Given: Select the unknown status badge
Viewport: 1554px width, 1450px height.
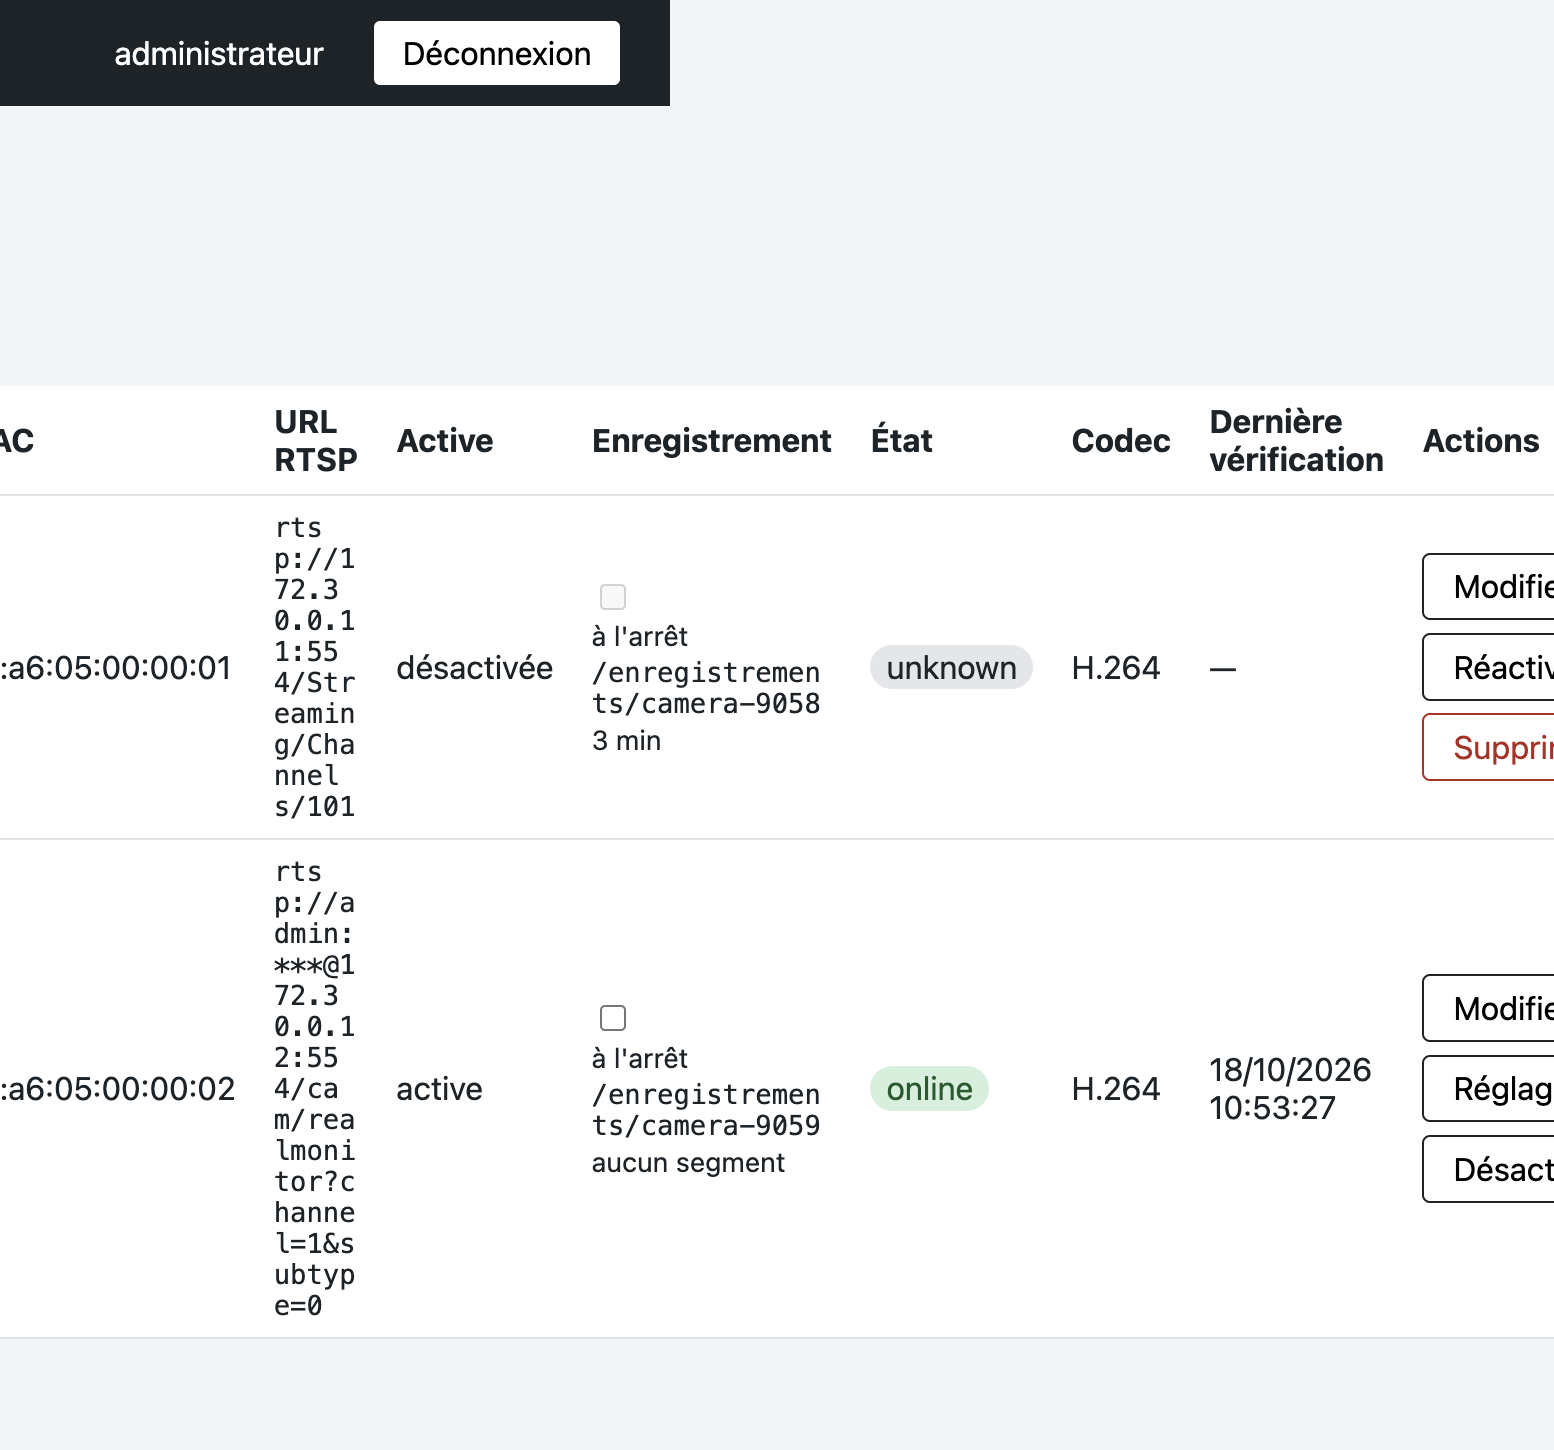Looking at the screenshot, I should tap(951, 667).
